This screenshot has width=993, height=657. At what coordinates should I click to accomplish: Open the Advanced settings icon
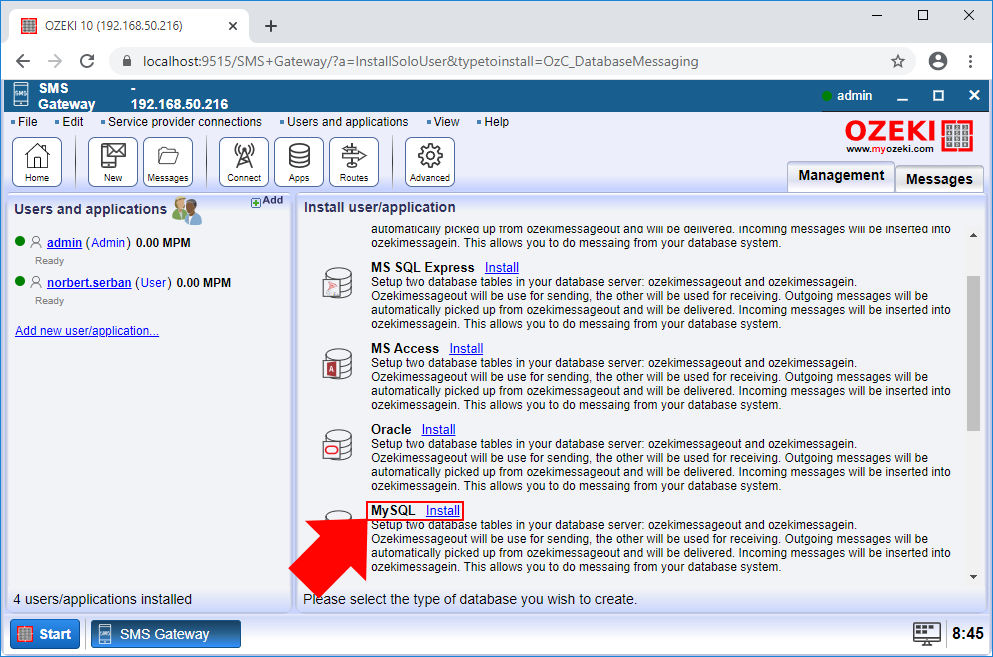(429, 160)
